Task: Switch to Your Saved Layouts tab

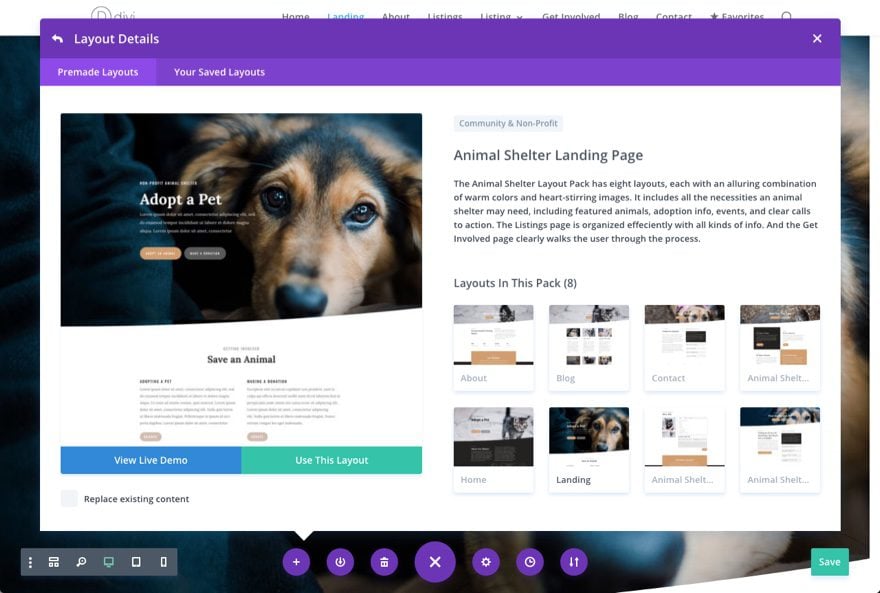Action: pyautogui.click(x=219, y=72)
